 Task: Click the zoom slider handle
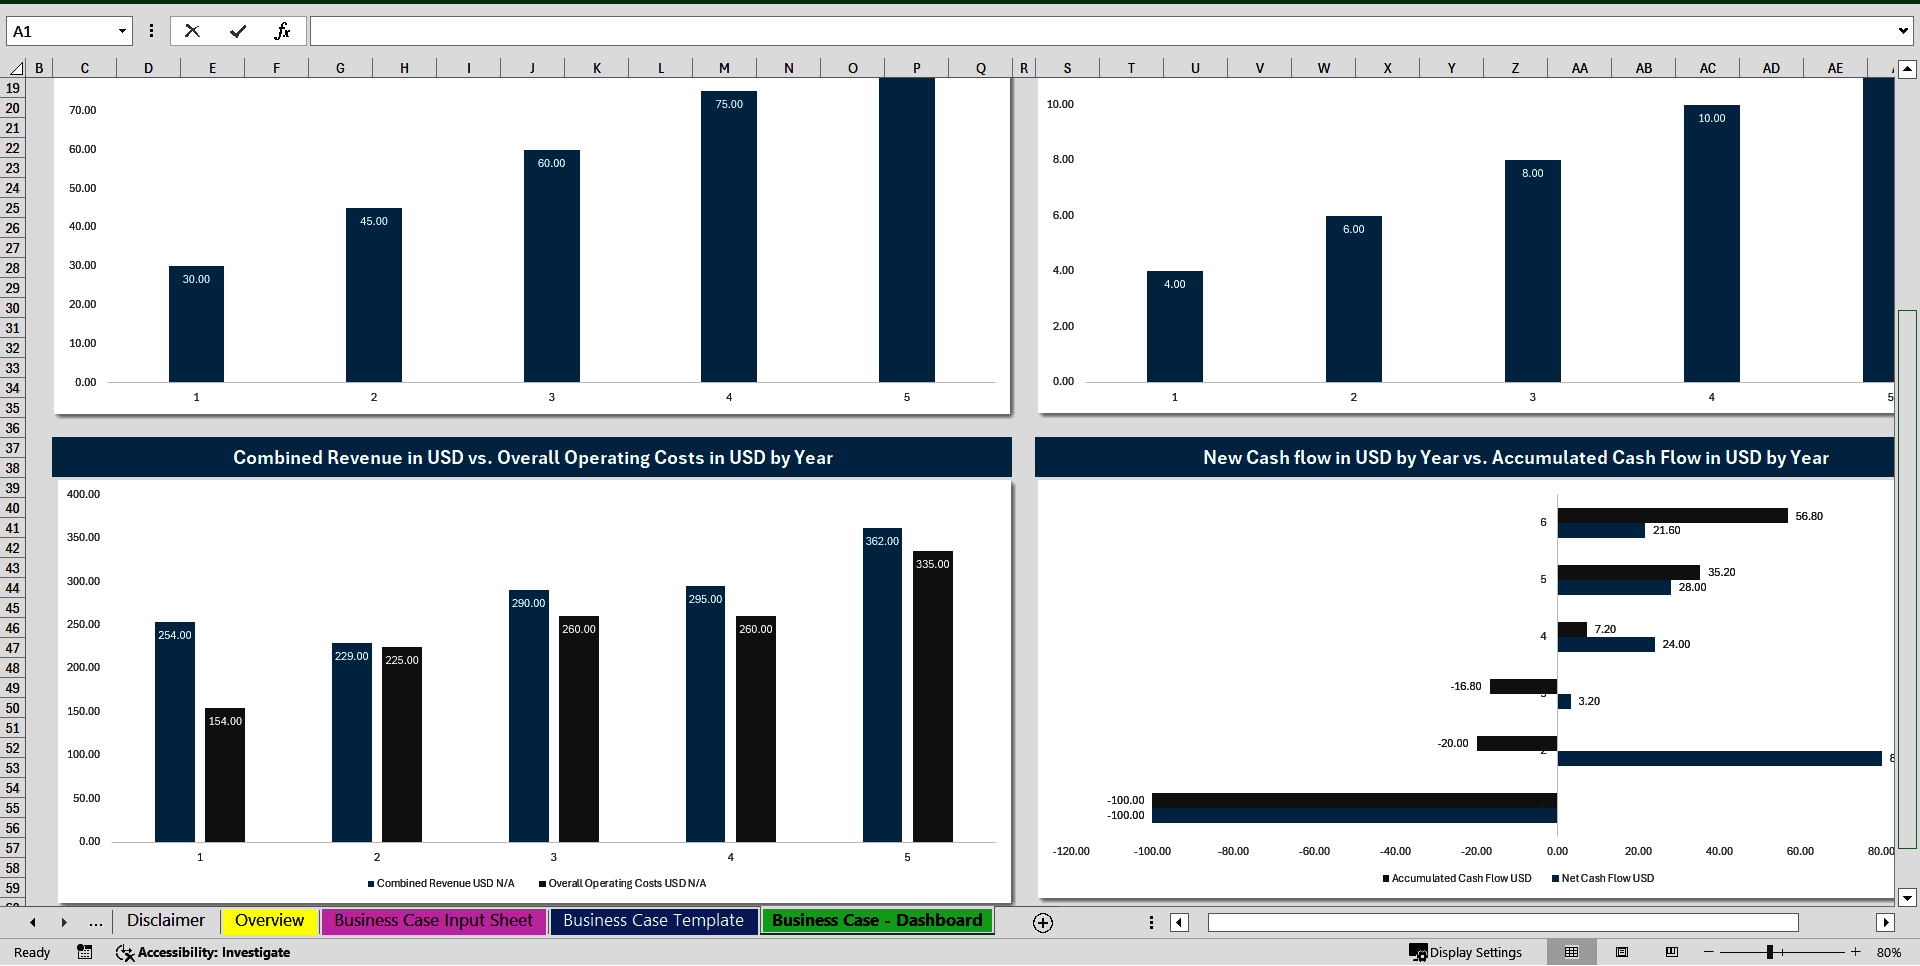pyautogui.click(x=1770, y=952)
